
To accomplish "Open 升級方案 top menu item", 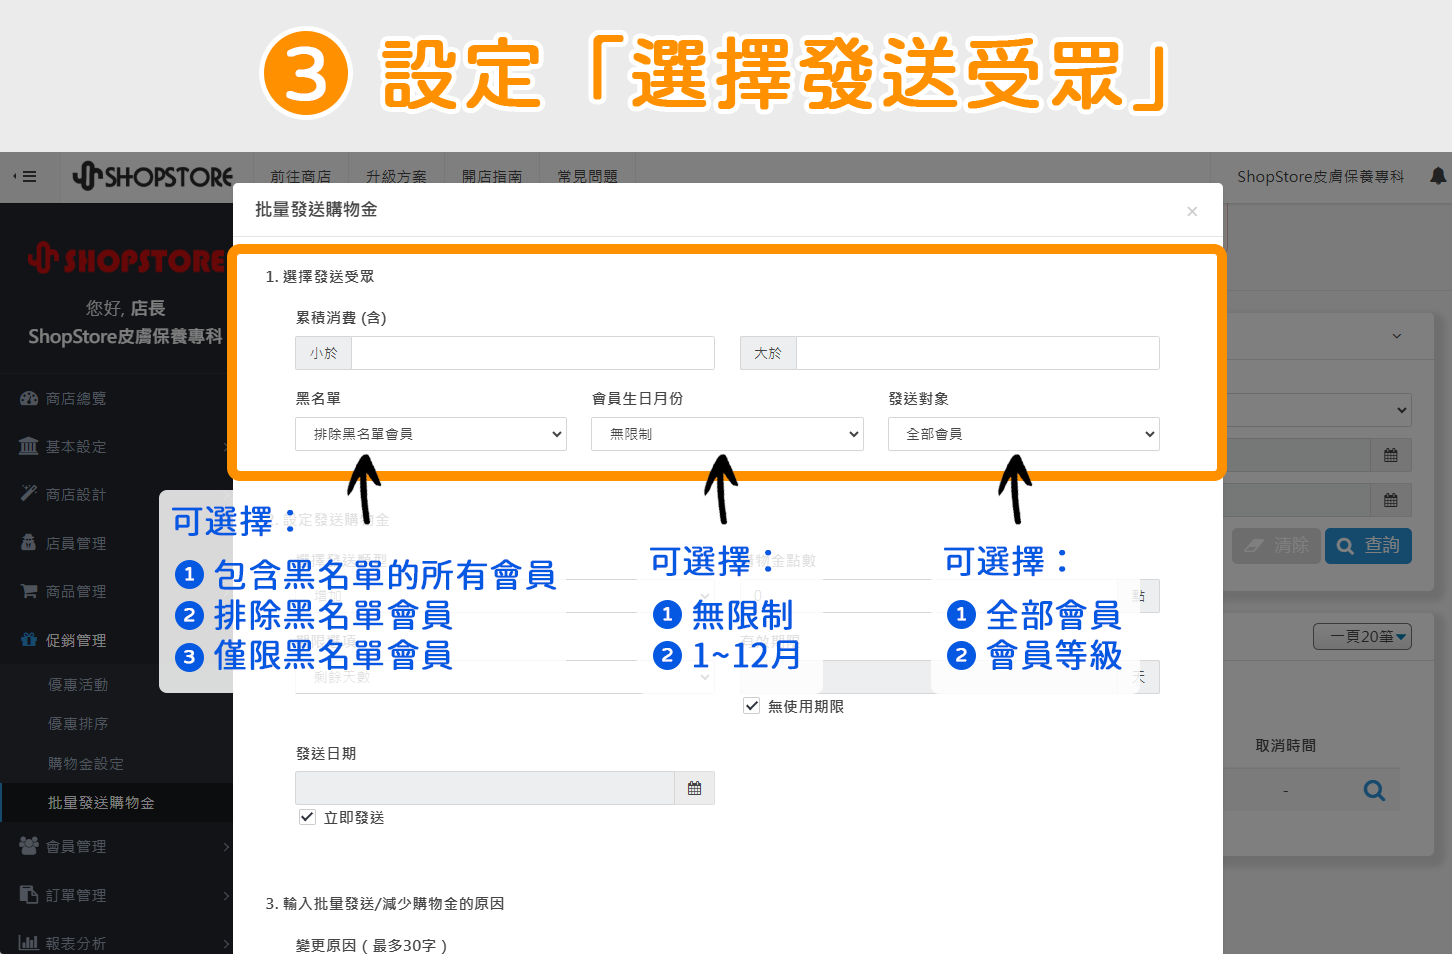I will tap(396, 176).
